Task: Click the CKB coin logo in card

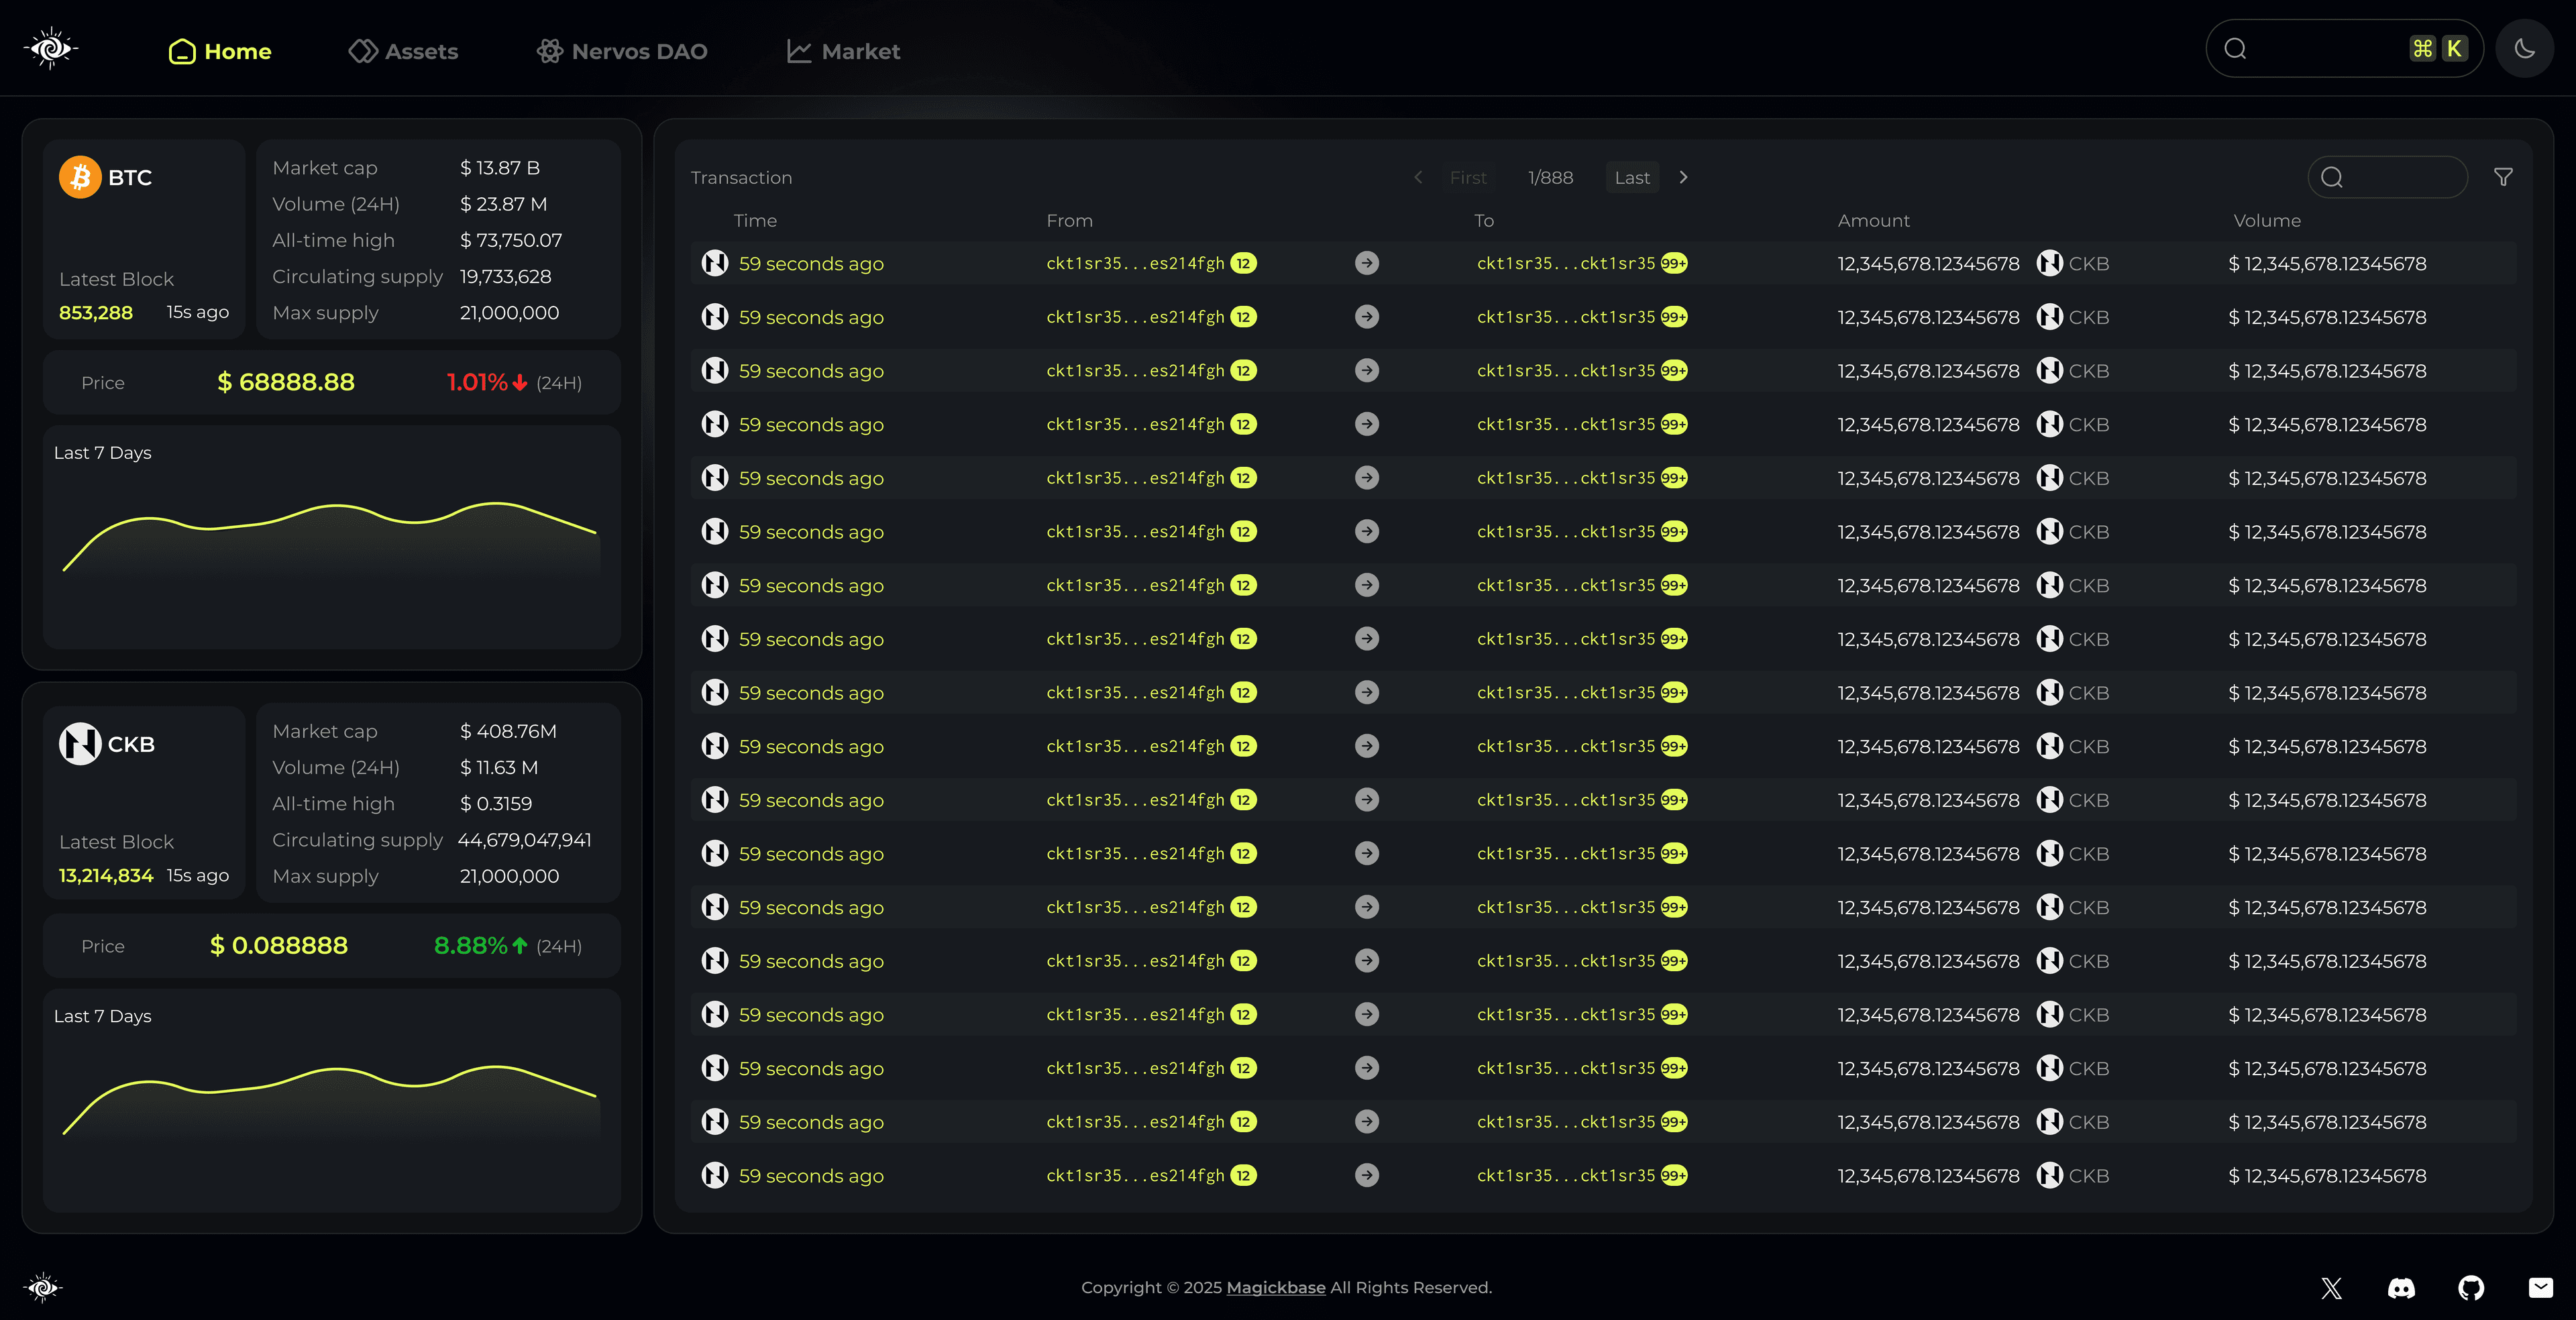Action: [80, 744]
